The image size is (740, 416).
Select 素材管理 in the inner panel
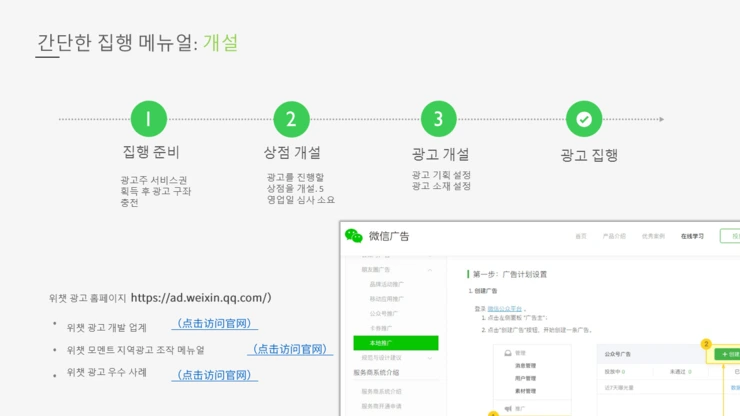[525, 391]
